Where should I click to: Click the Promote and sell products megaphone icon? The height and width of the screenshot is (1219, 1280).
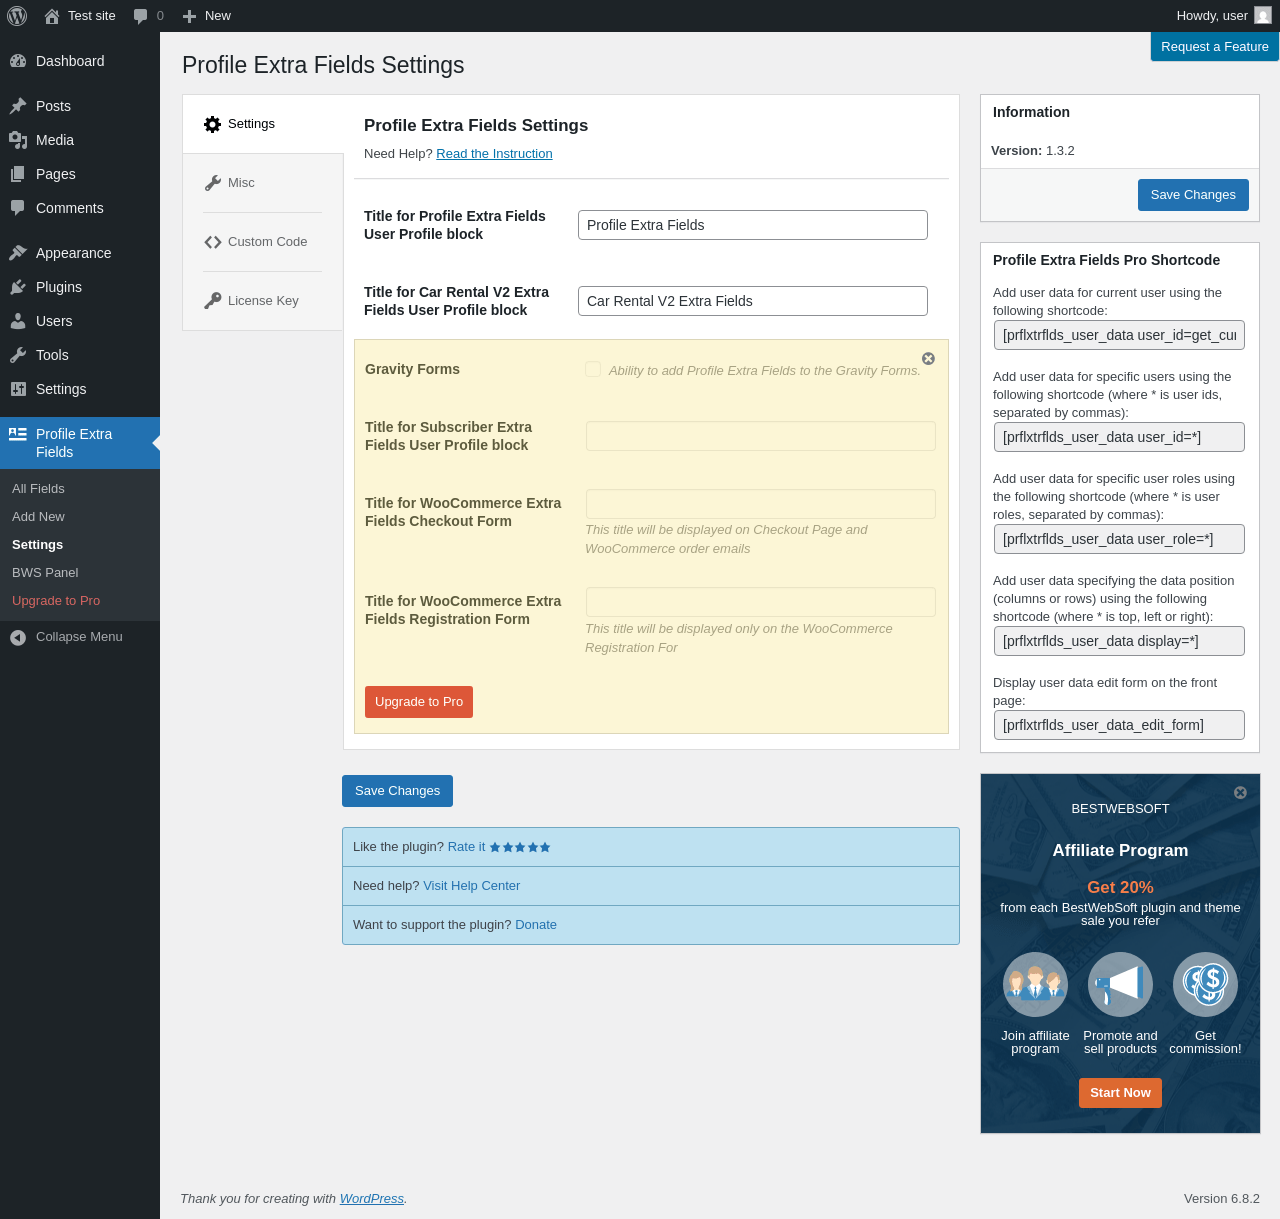(1120, 984)
